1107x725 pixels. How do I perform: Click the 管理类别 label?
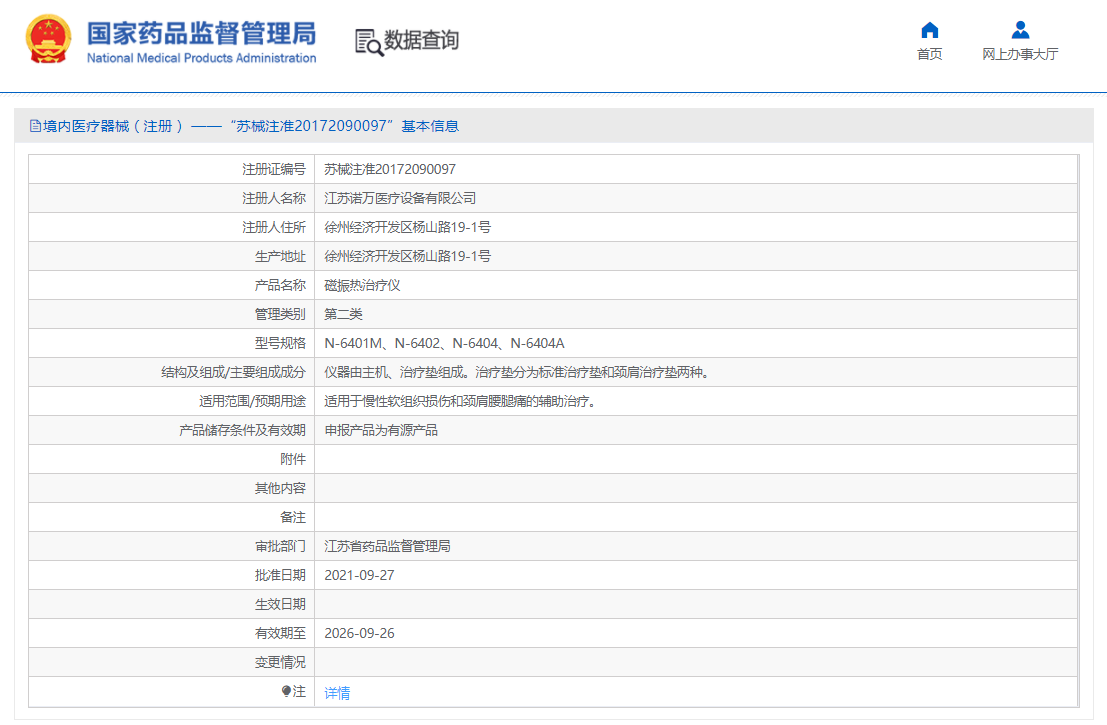coord(280,314)
